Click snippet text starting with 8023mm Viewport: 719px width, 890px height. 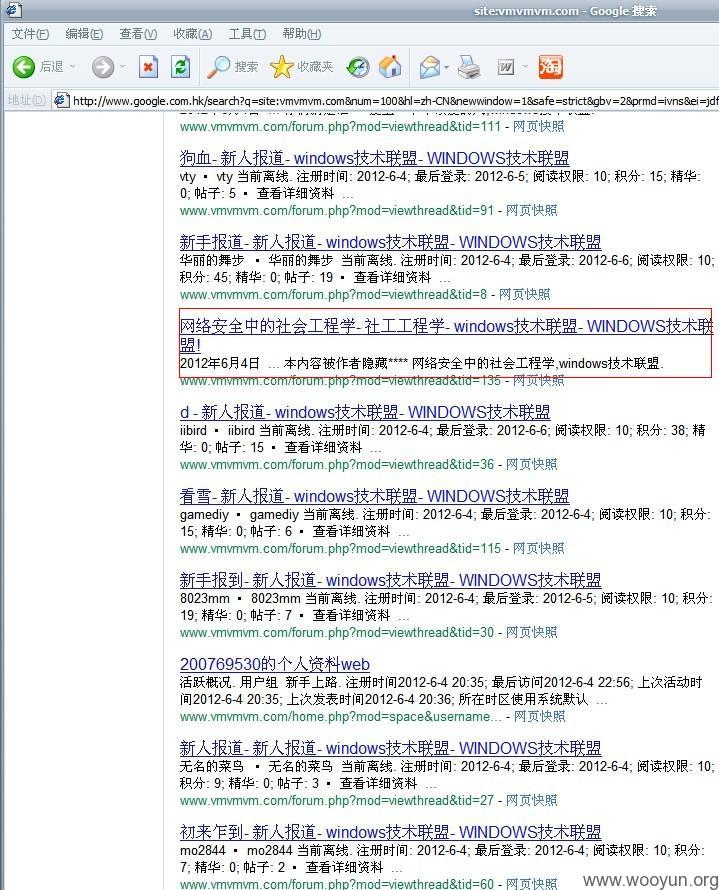pos(446,607)
